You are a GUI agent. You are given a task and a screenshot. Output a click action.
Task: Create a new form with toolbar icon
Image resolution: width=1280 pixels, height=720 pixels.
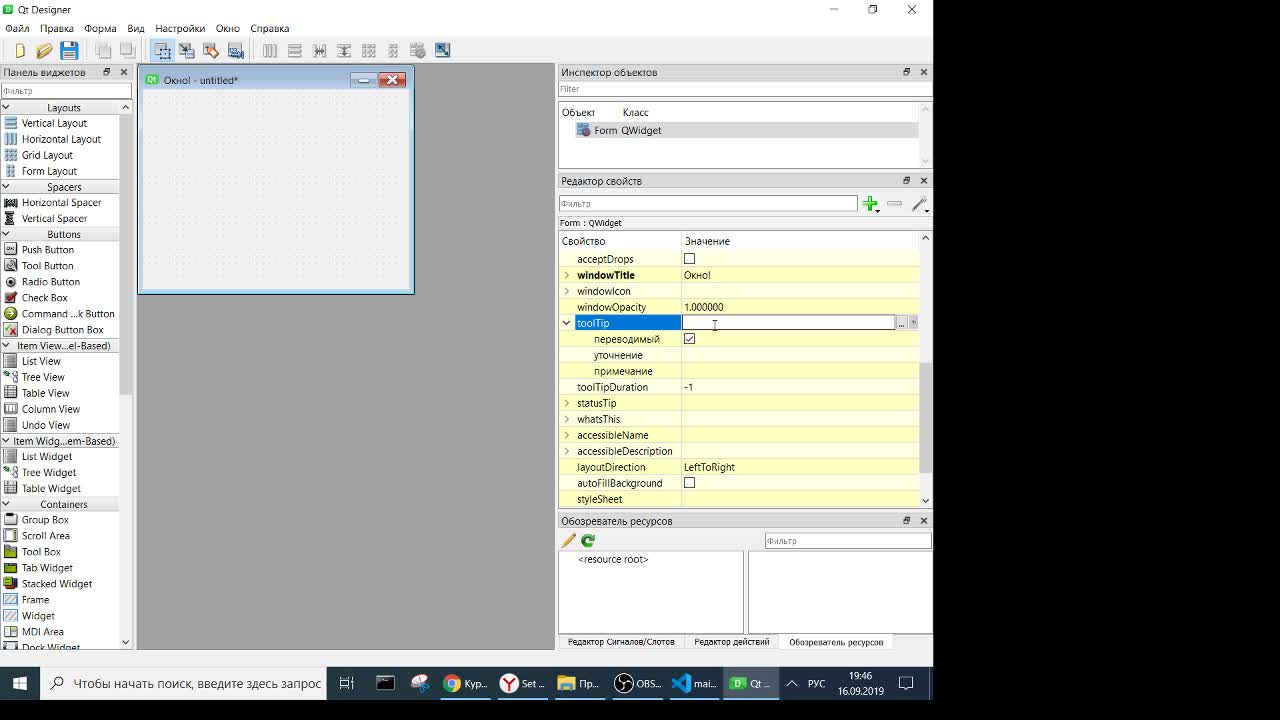tap(20, 50)
